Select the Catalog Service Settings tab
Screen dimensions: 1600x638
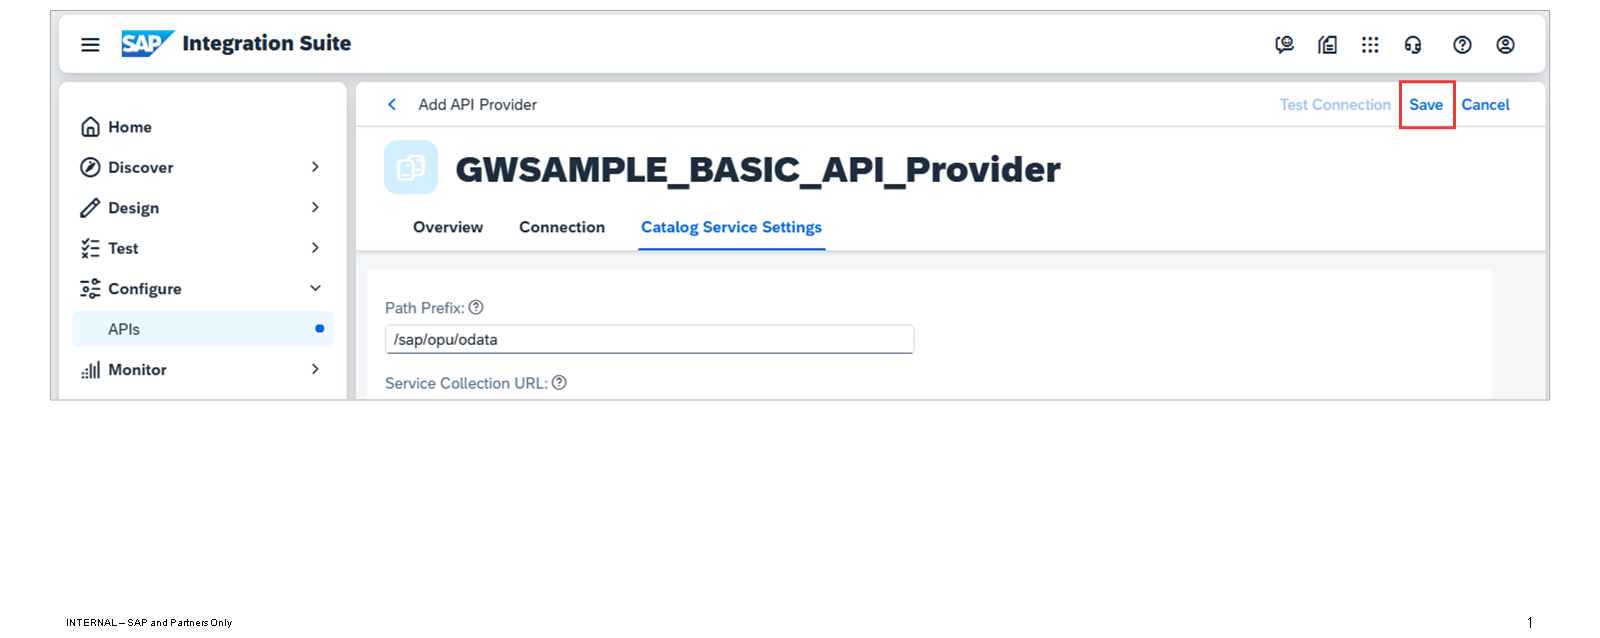click(x=732, y=227)
